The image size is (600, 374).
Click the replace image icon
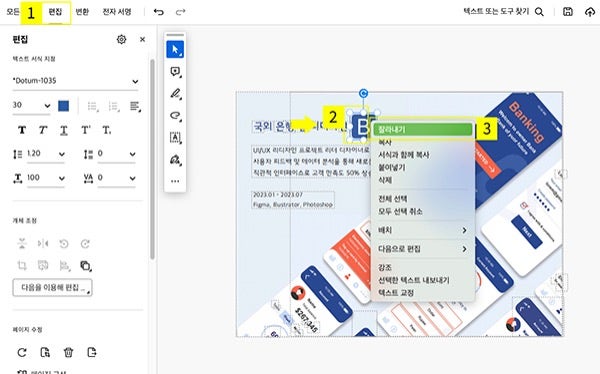(x=43, y=265)
